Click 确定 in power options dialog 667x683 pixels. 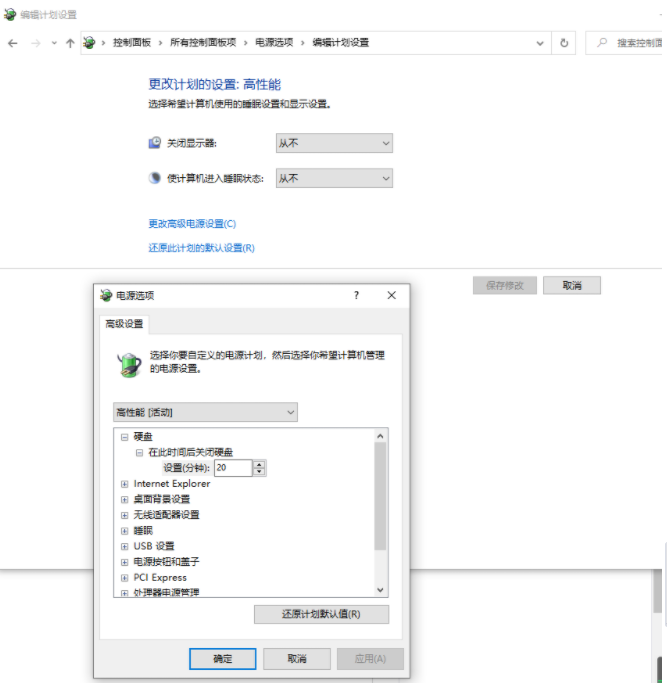(x=223, y=659)
